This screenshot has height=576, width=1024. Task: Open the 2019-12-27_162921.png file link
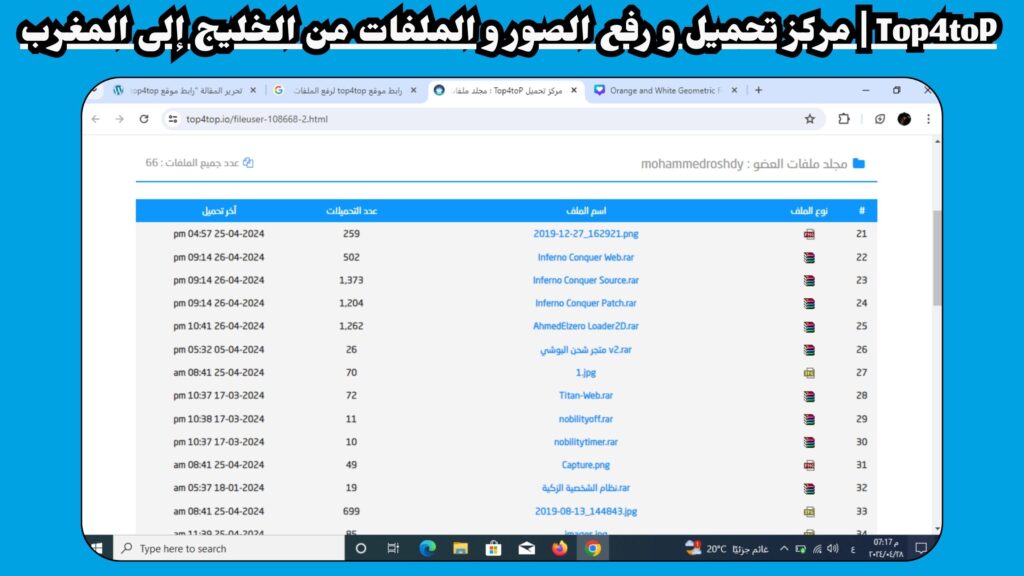click(x=585, y=233)
